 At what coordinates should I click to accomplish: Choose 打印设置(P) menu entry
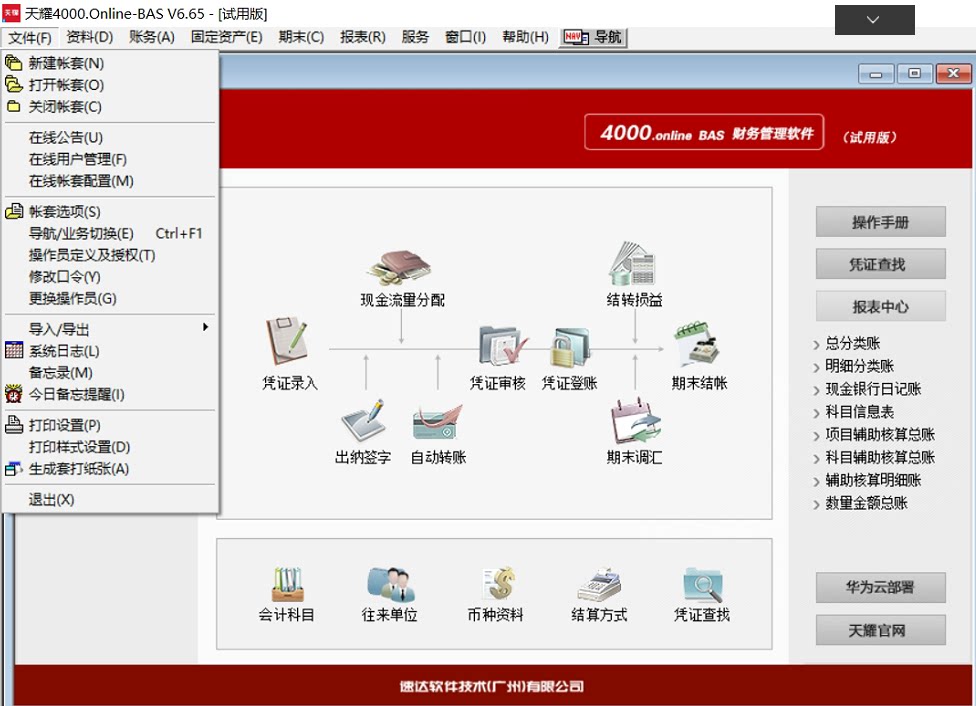coord(64,425)
